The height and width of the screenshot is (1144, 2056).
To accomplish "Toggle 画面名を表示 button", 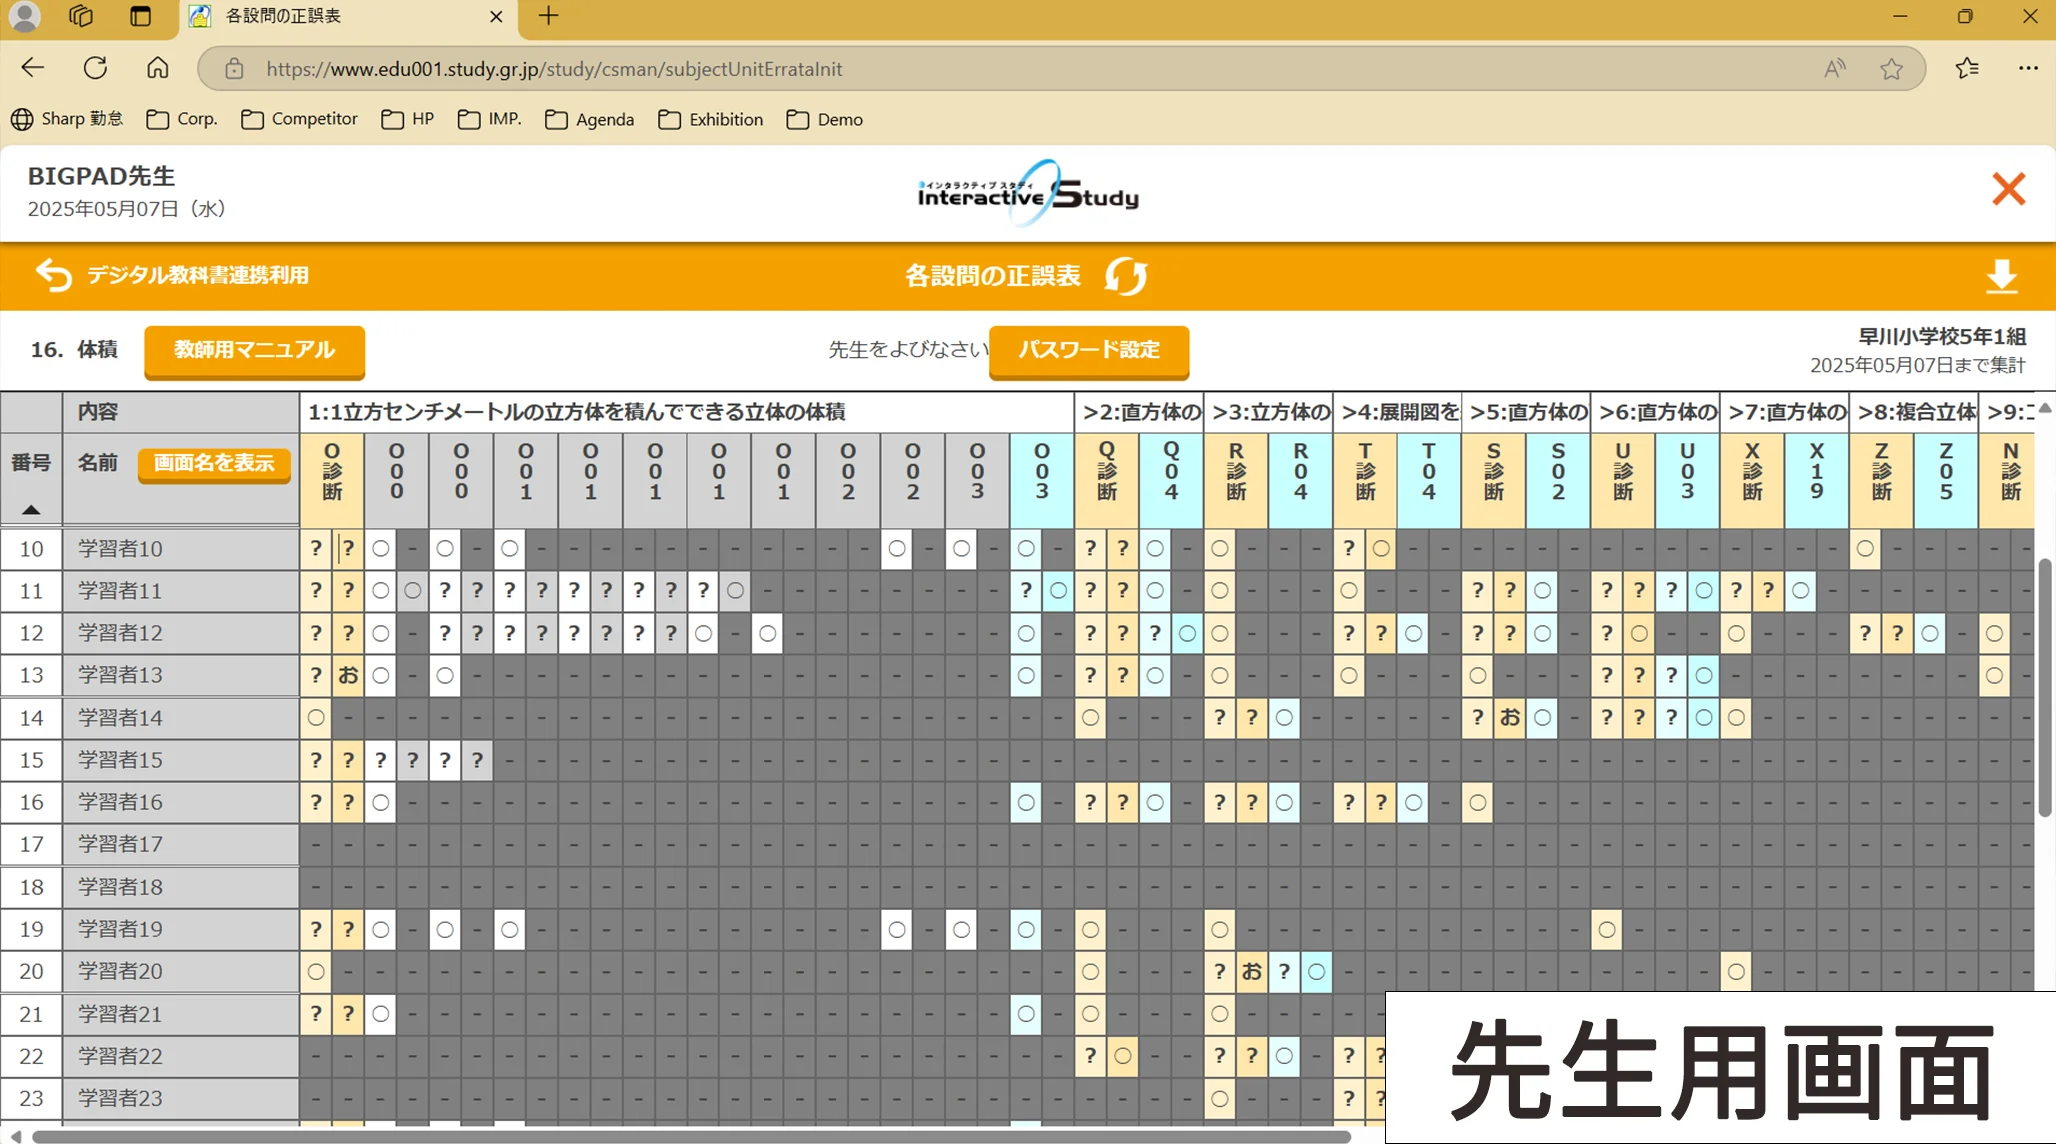I will coord(214,463).
